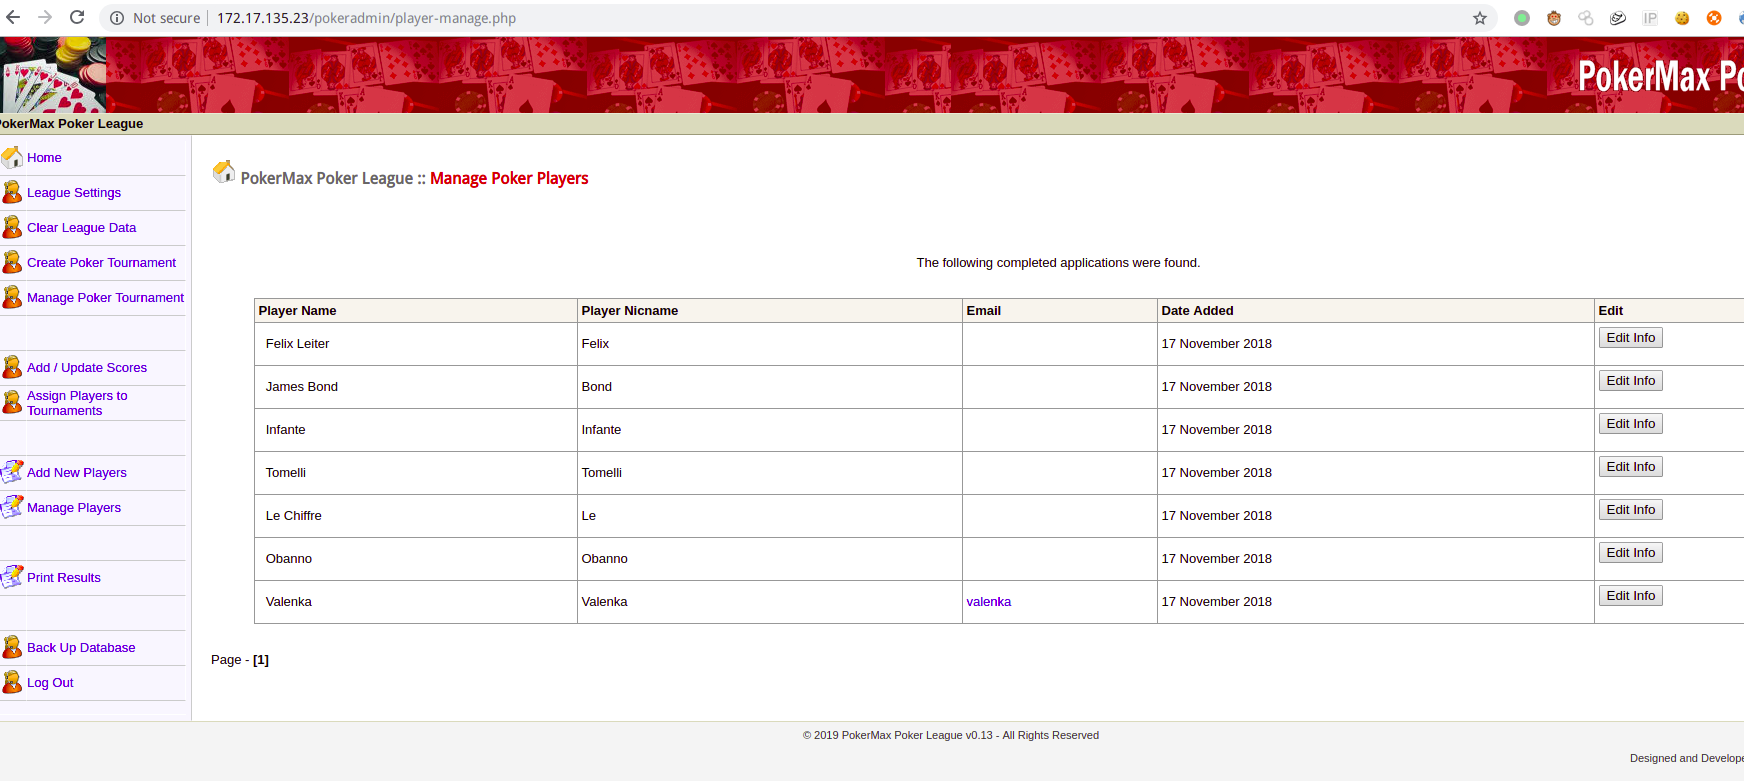Viewport: 1744px width, 781px height.
Task: Click the Add New Players notepad icon
Action: [12, 472]
